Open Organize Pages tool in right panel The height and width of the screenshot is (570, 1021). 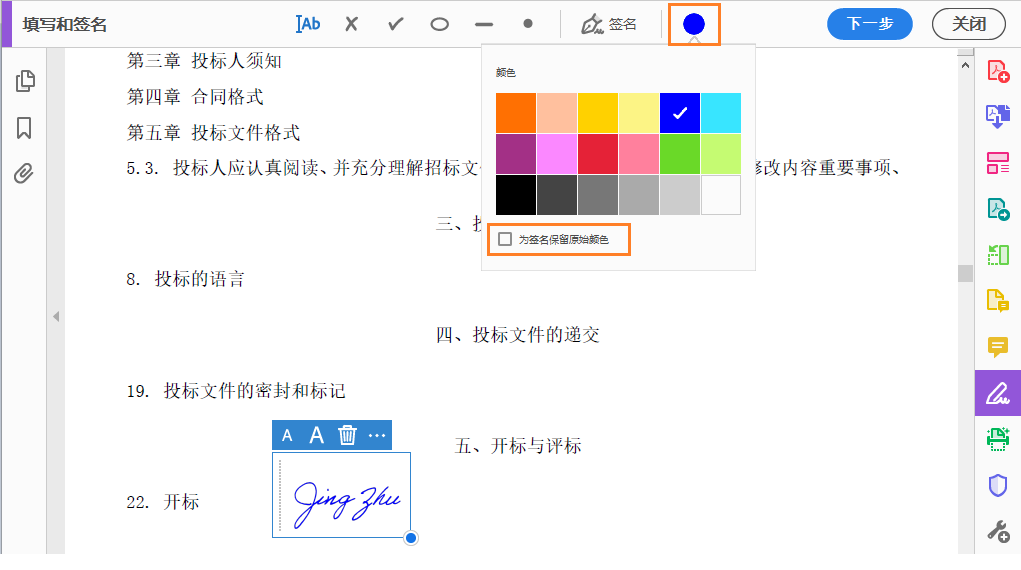[x=998, y=163]
